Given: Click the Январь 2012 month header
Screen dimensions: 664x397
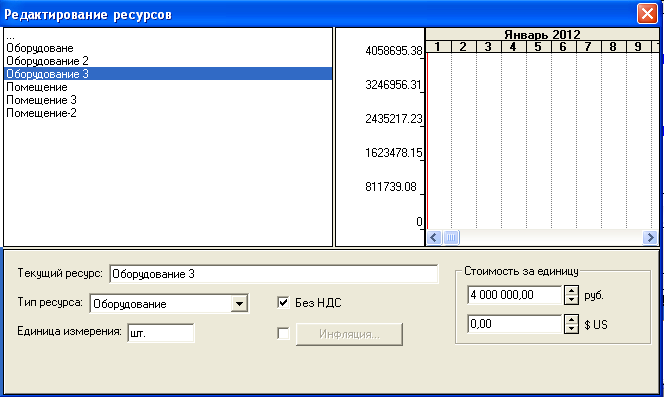Looking at the screenshot, I should pyautogui.click(x=542, y=34).
